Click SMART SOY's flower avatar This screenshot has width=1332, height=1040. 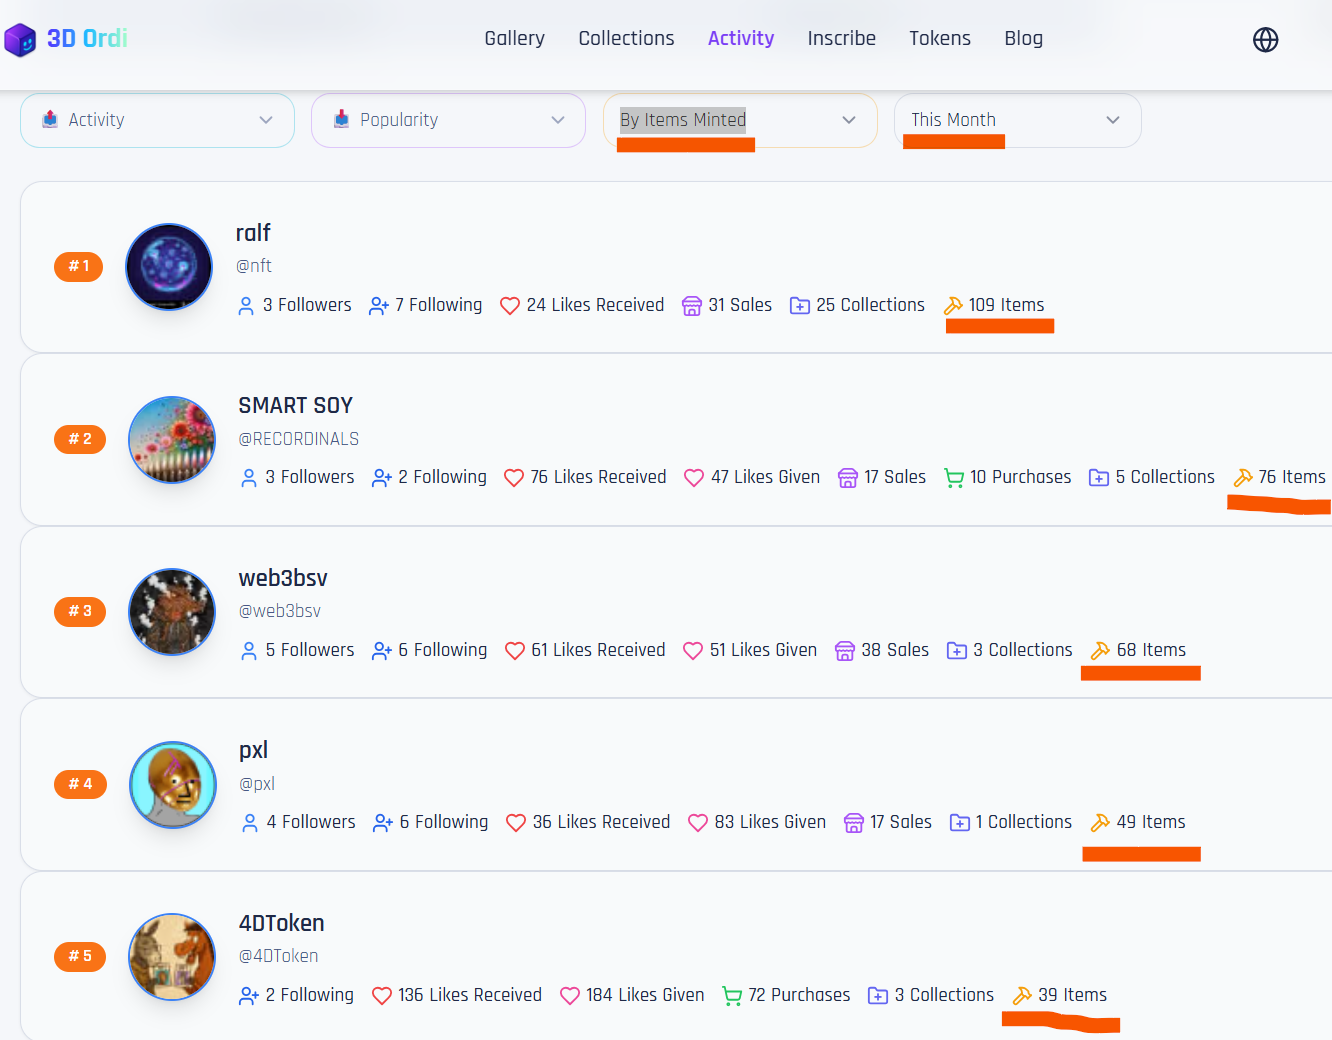172,440
